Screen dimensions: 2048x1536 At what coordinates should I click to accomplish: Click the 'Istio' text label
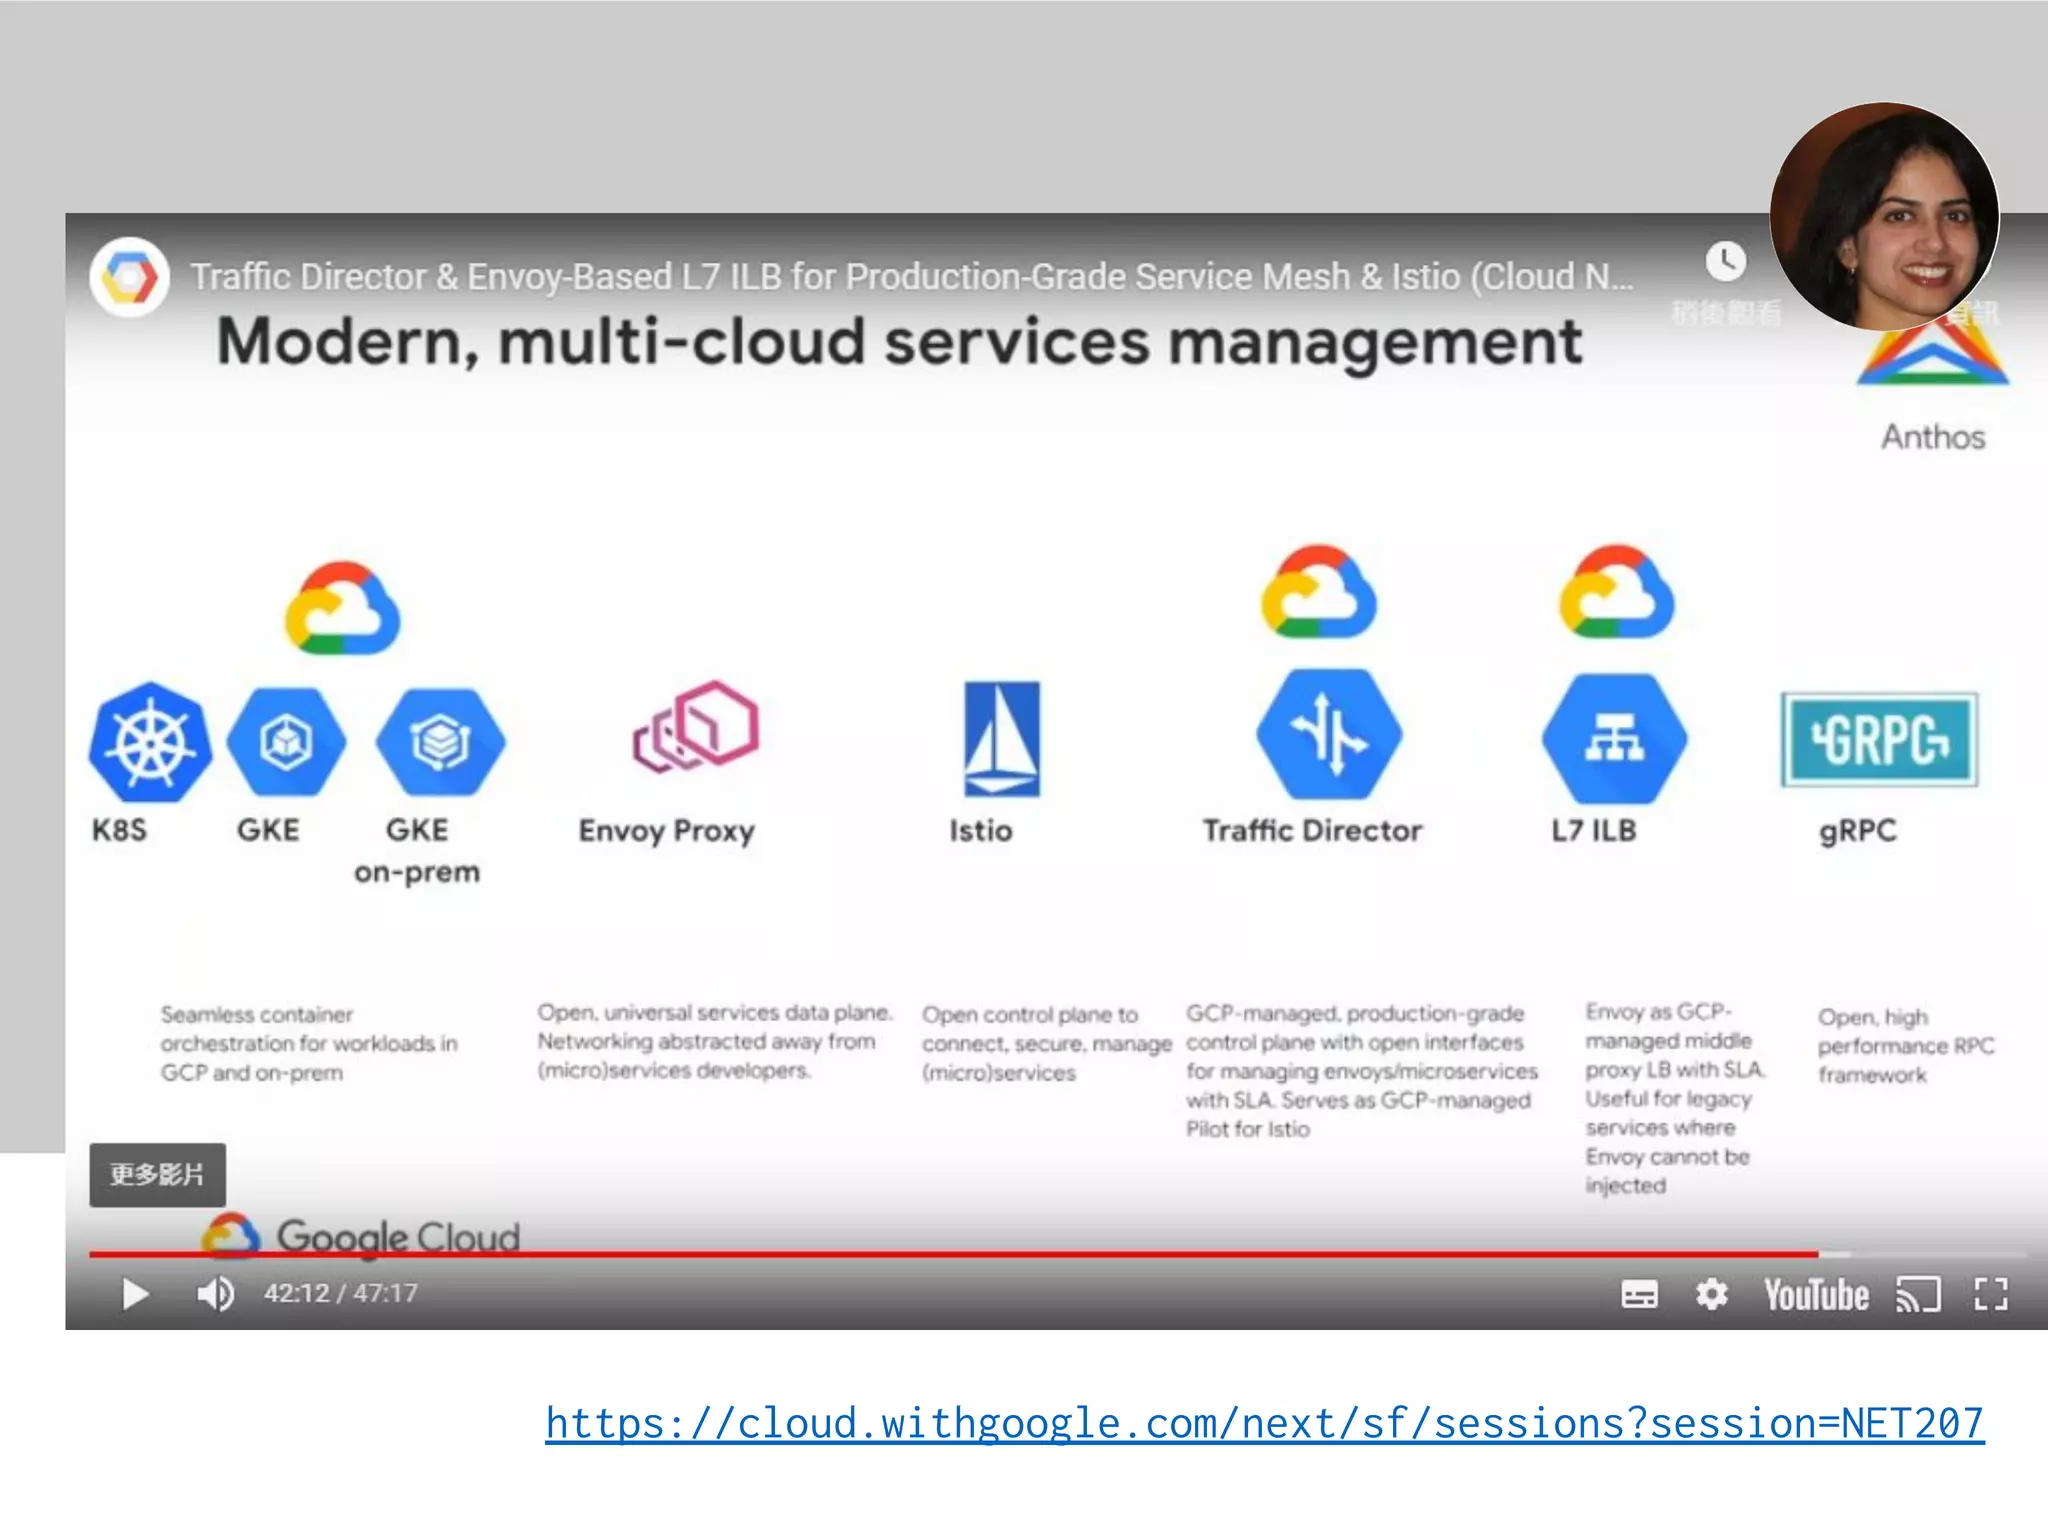pos(981,830)
